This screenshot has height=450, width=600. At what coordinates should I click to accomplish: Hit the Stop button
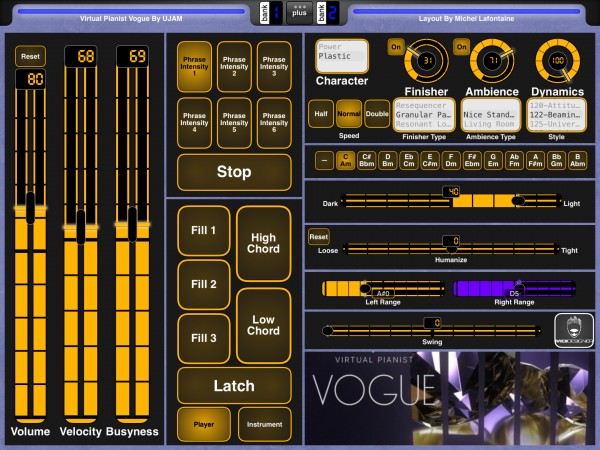(234, 172)
